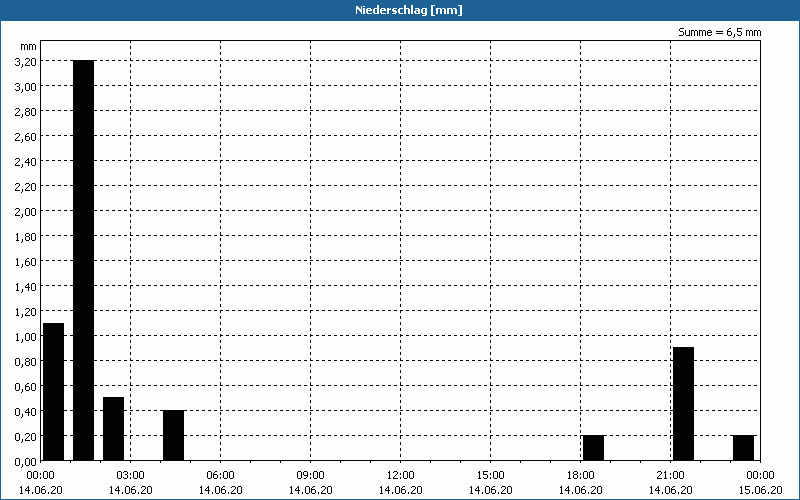Click the 3,20 mm precipitation bar
The width and height of the screenshot is (800, 500).
pos(84,260)
